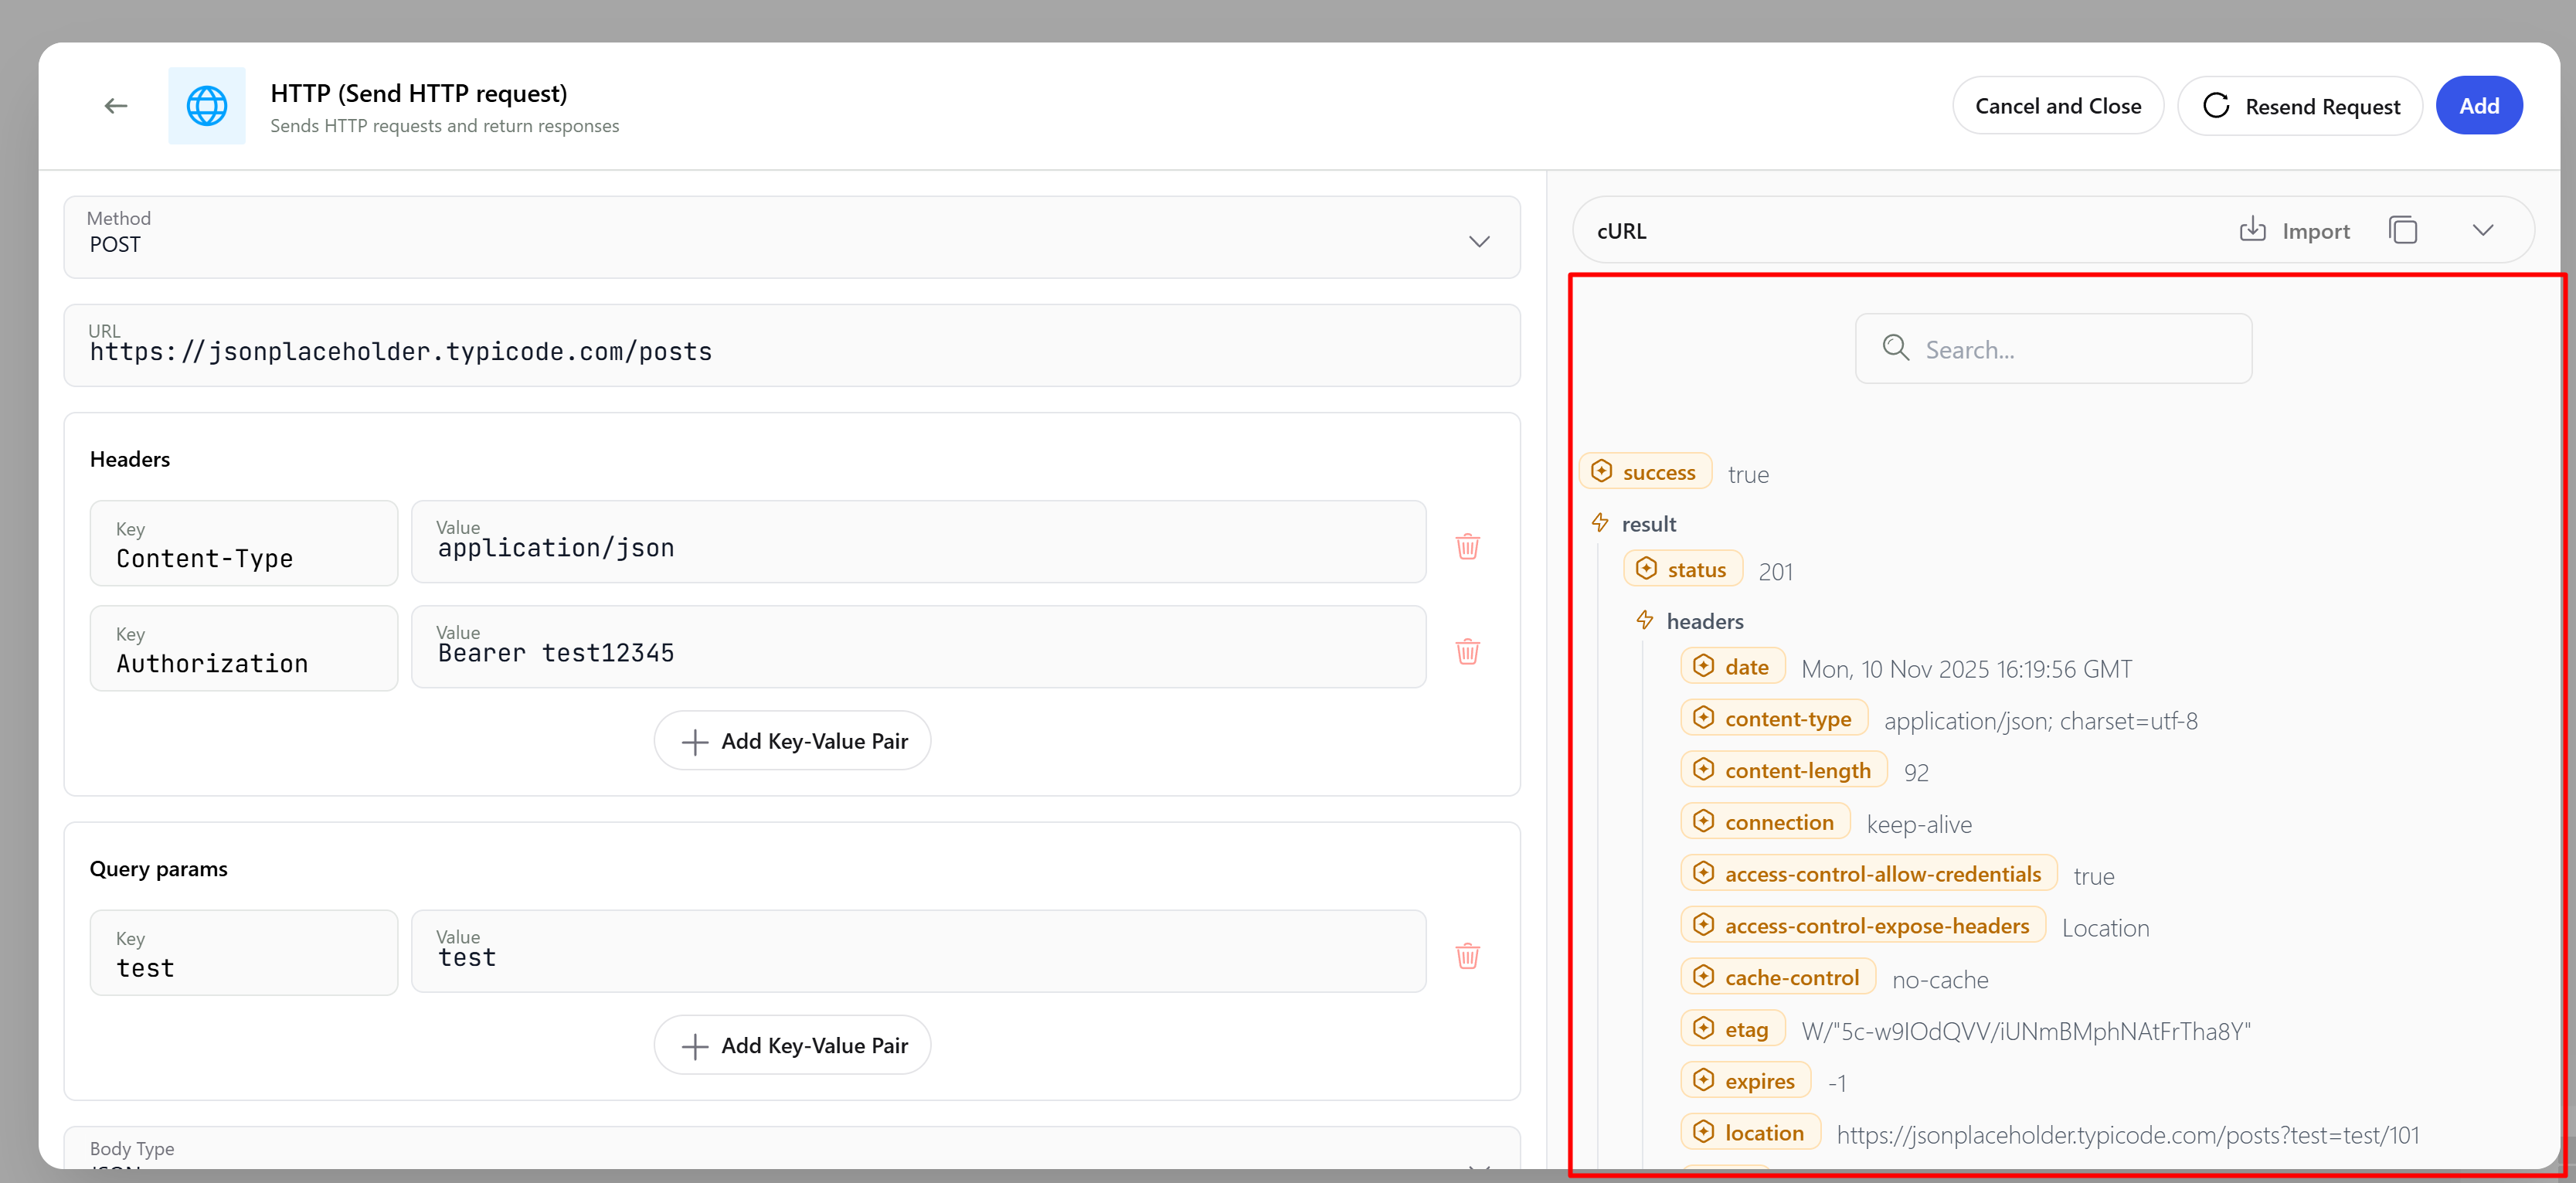Expand the Method dropdown
The width and height of the screenshot is (2576, 1183).
pos(1479,241)
